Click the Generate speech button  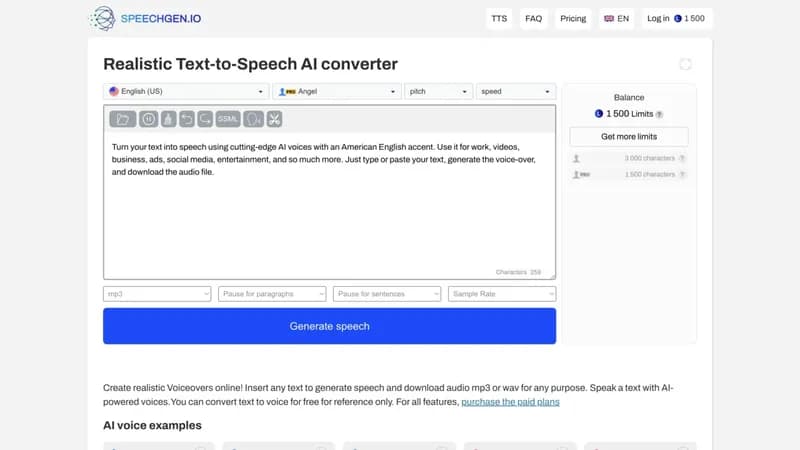(330, 326)
